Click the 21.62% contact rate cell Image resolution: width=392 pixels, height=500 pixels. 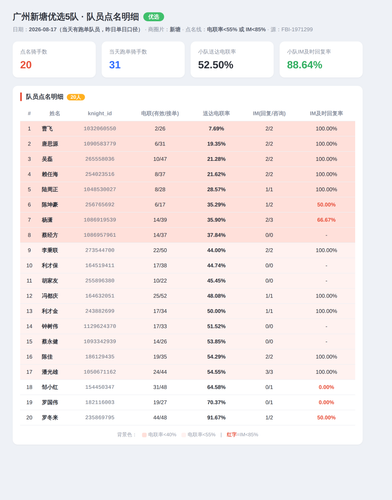pyautogui.click(x=216, y=174)
